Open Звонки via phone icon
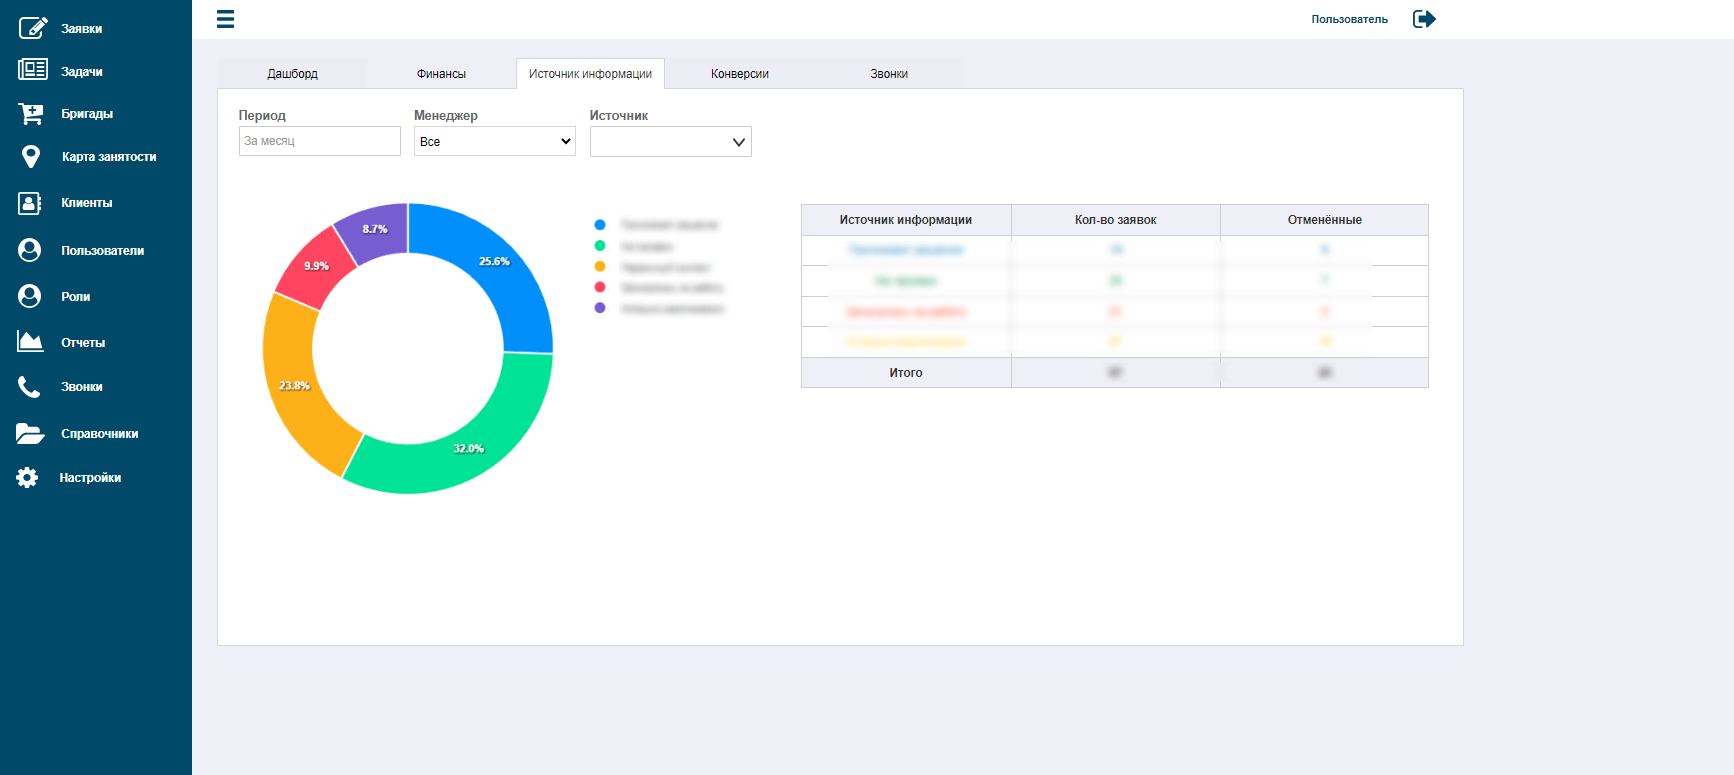Screen dimensions: 1734x775 coord(30,387)
